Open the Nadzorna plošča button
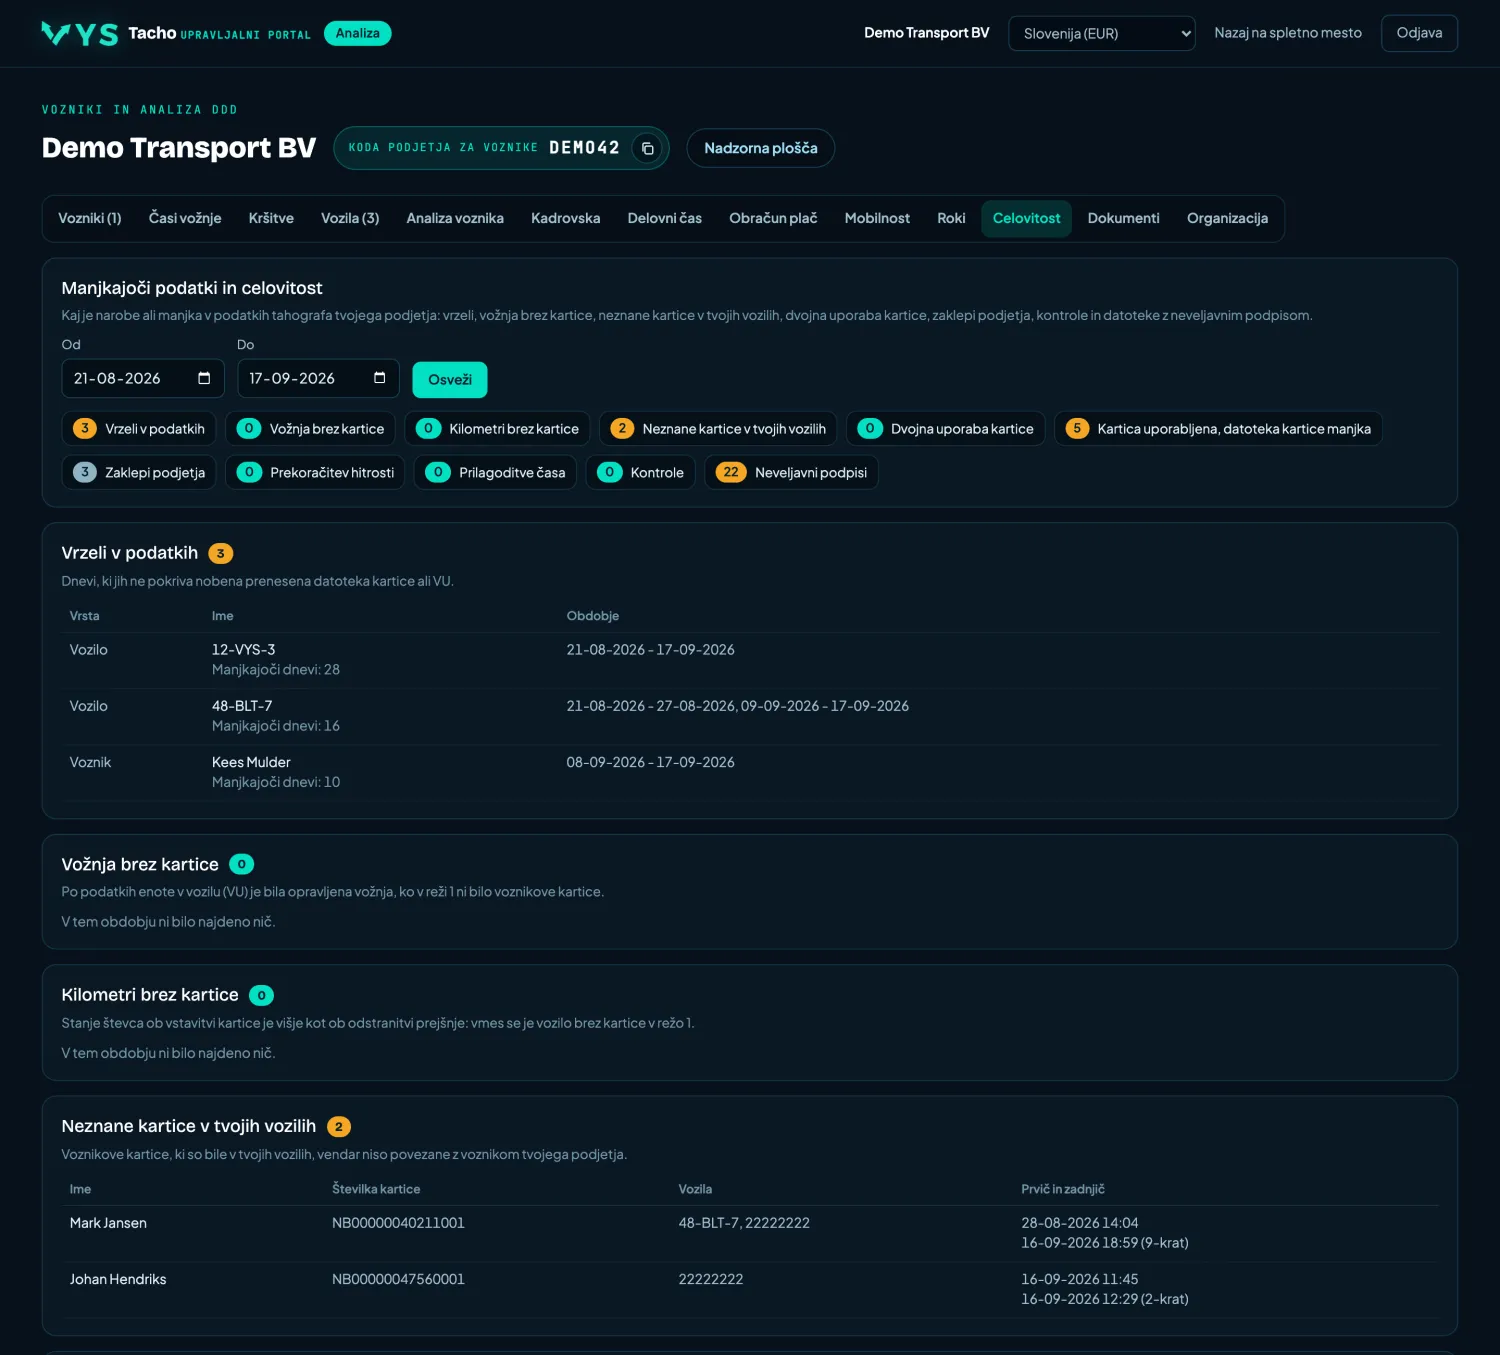Image resolution: width=1500 pixels, height=1355 pixels. coord(760,148)
